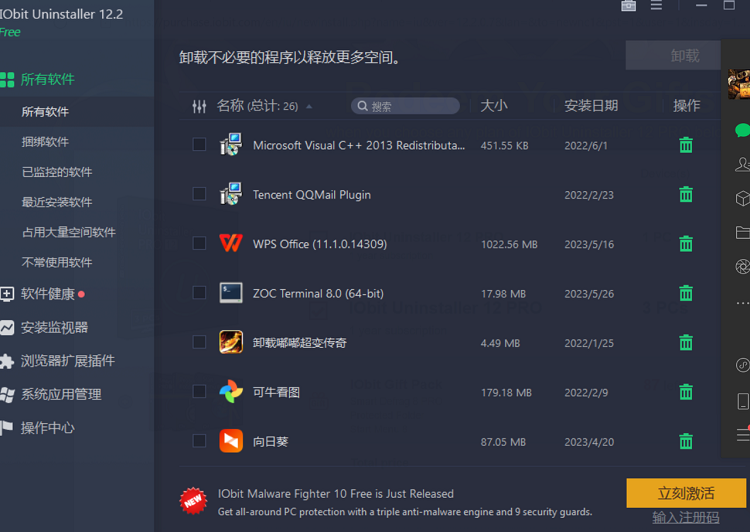
Task: Click the Microsoft Visual C++ installer icon
Action: (x=231, y=144)
